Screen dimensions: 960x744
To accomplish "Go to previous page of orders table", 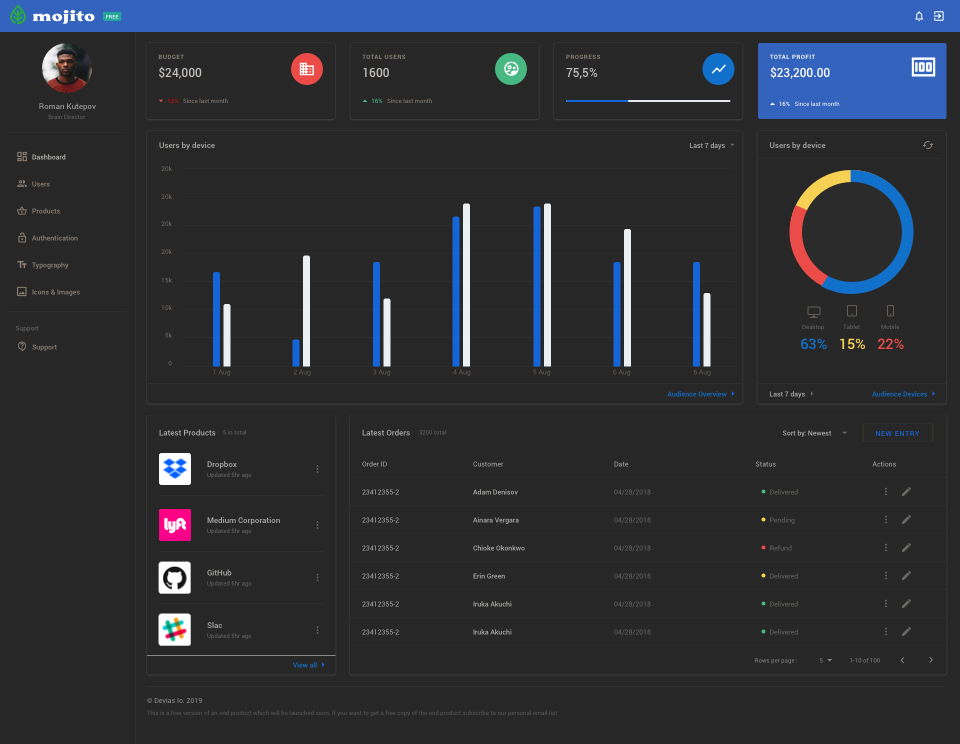I will [902, 660].
